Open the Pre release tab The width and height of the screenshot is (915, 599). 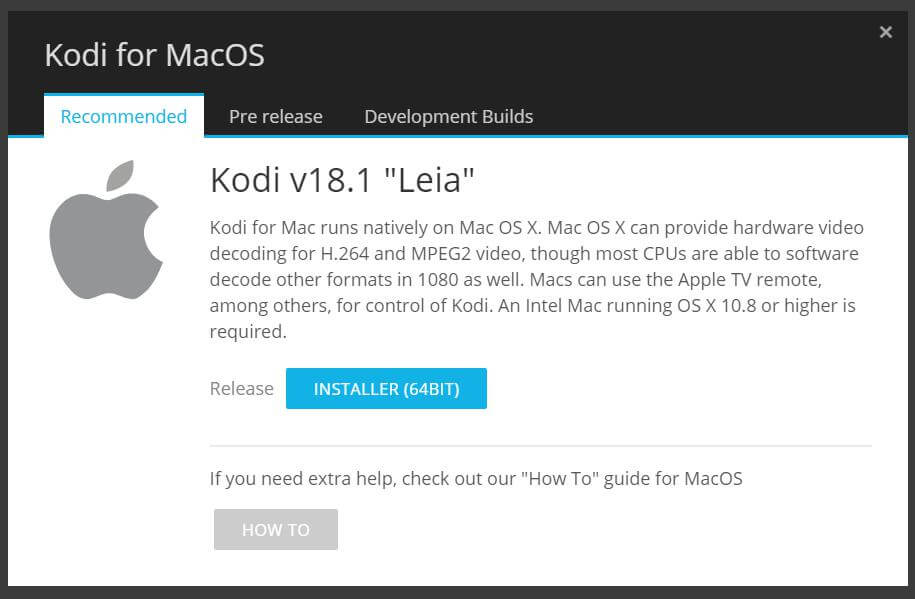pyautogui.click(x=275, y=116)
